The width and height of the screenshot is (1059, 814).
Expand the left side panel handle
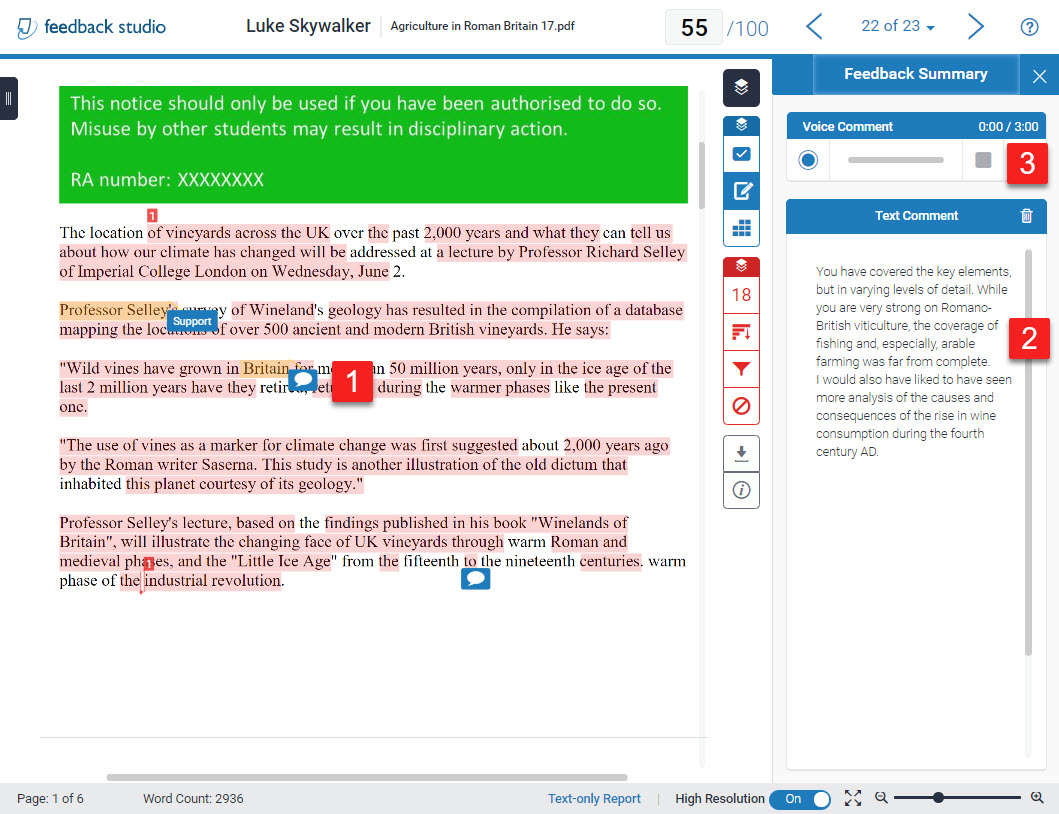tap(8, 98)
